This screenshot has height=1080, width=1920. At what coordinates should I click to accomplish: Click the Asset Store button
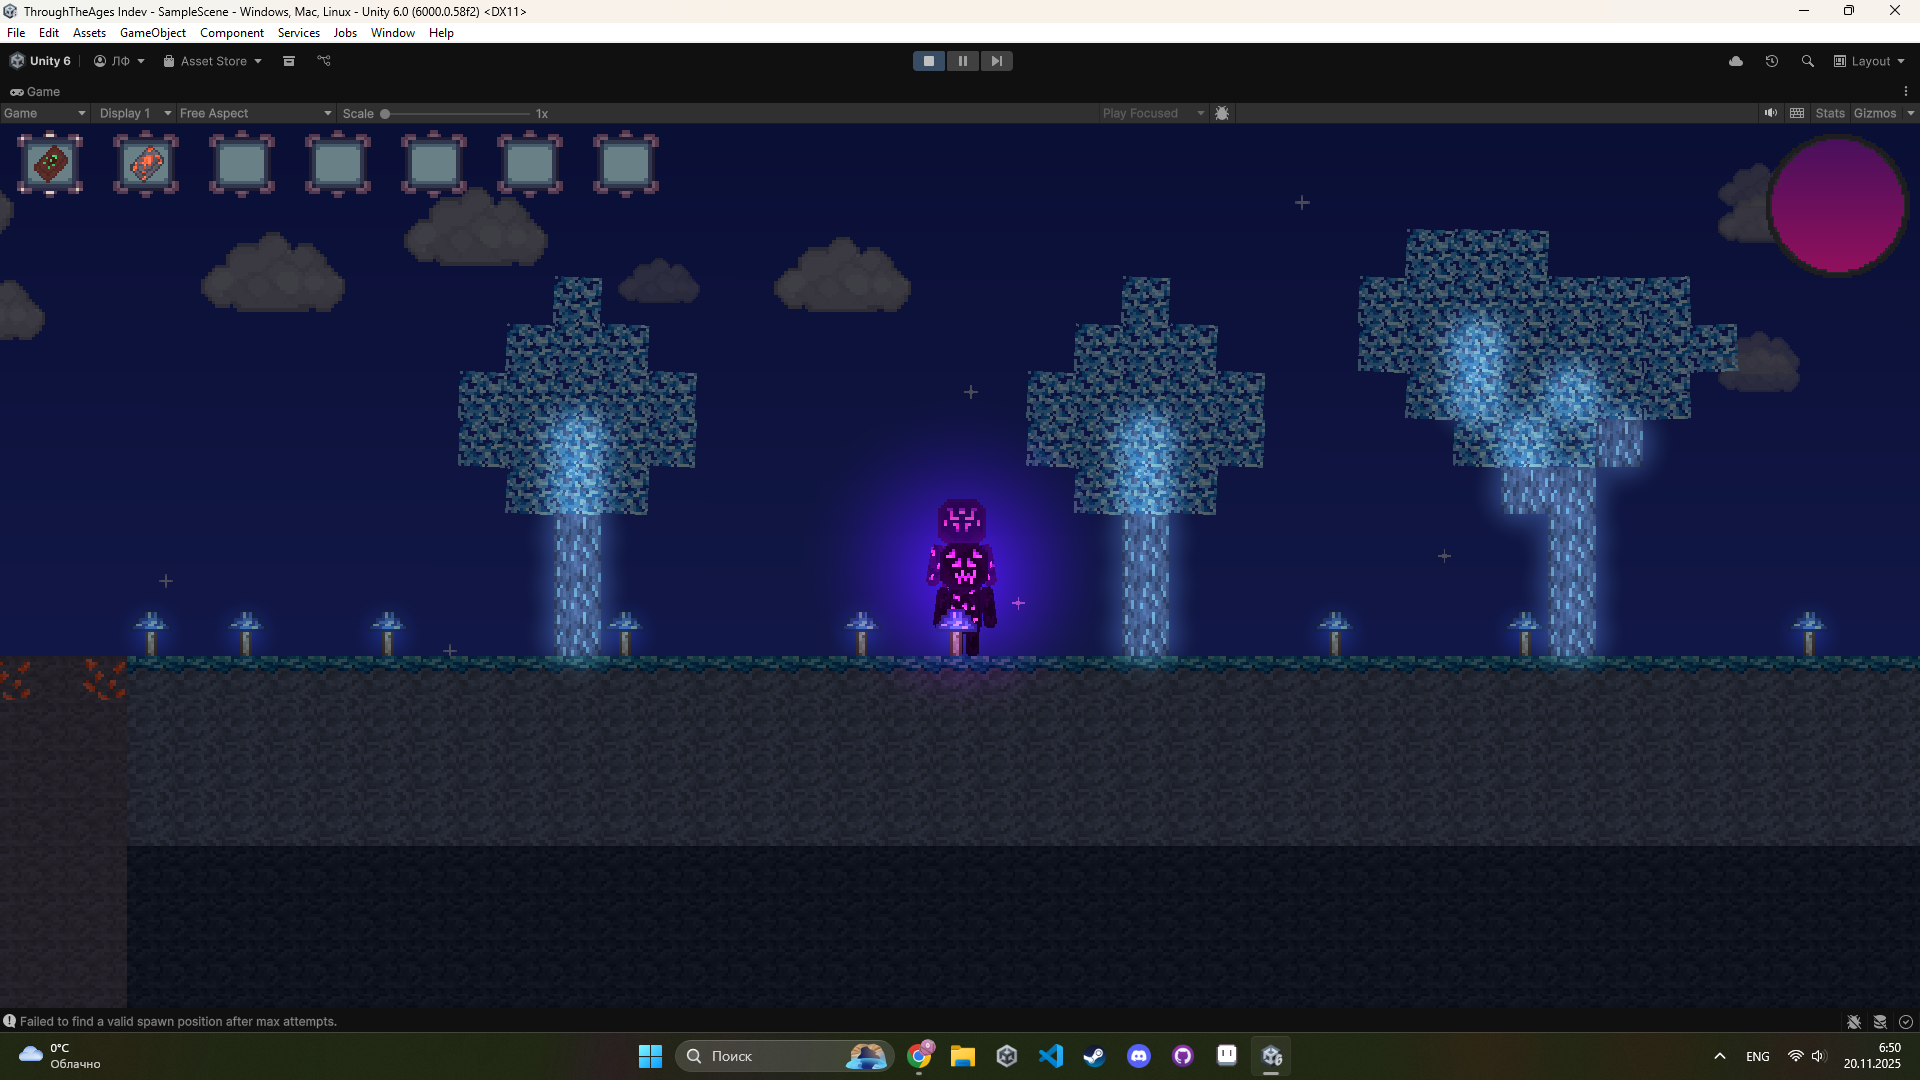pos(212,61)
